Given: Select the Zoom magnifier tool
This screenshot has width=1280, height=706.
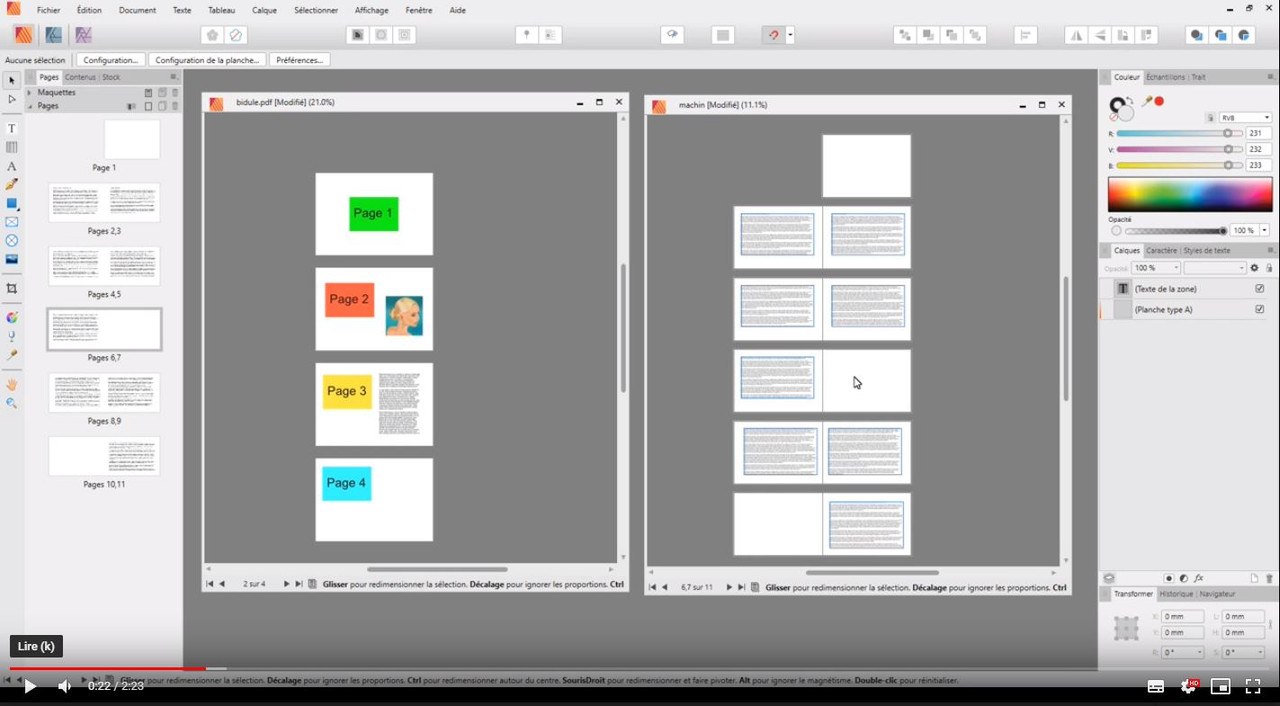Looking at the screenshot, I should (12, 402).
